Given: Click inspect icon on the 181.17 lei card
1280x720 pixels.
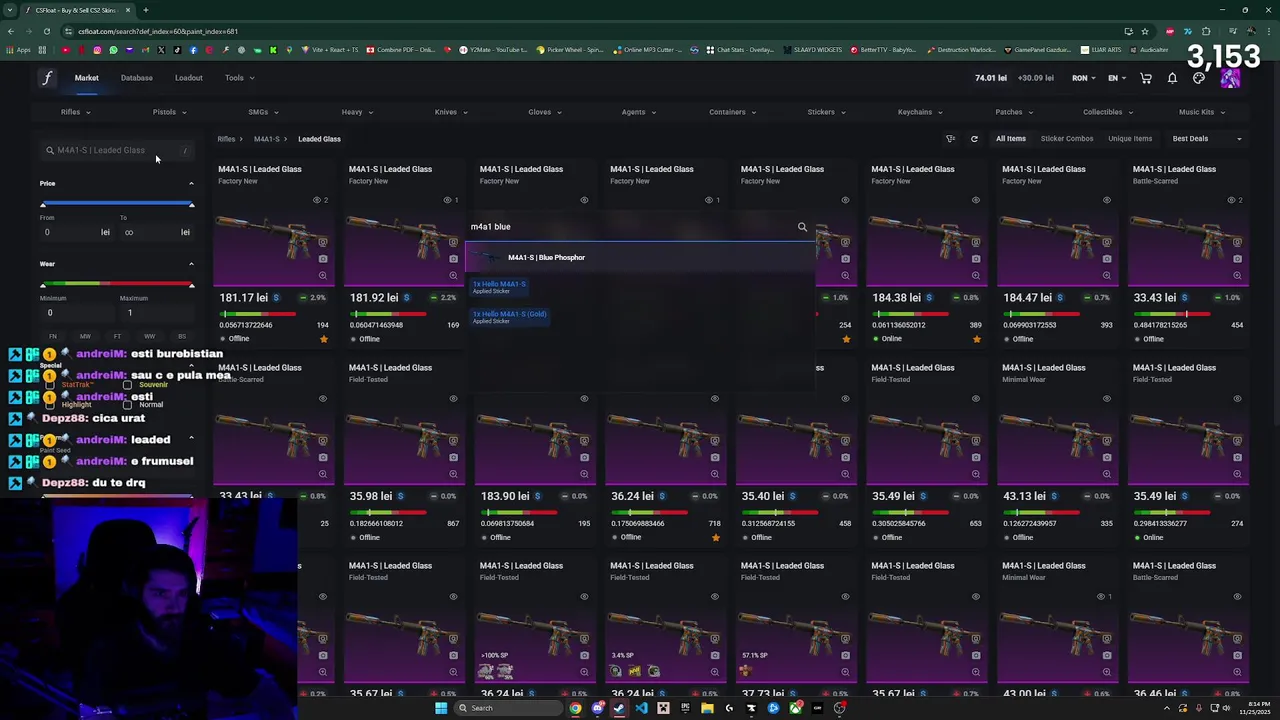Looking at the screenshot, I should pyautogui.click(x=323, y=243).
